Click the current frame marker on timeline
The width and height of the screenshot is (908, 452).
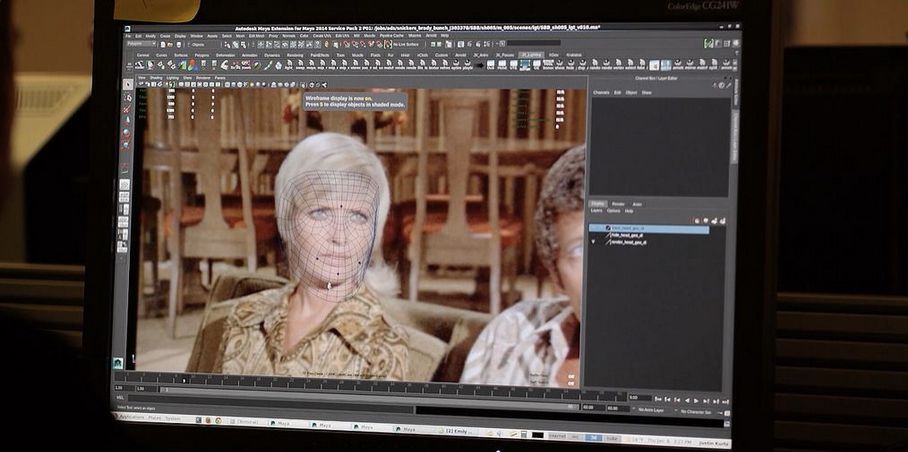click(x=184, y=380)
